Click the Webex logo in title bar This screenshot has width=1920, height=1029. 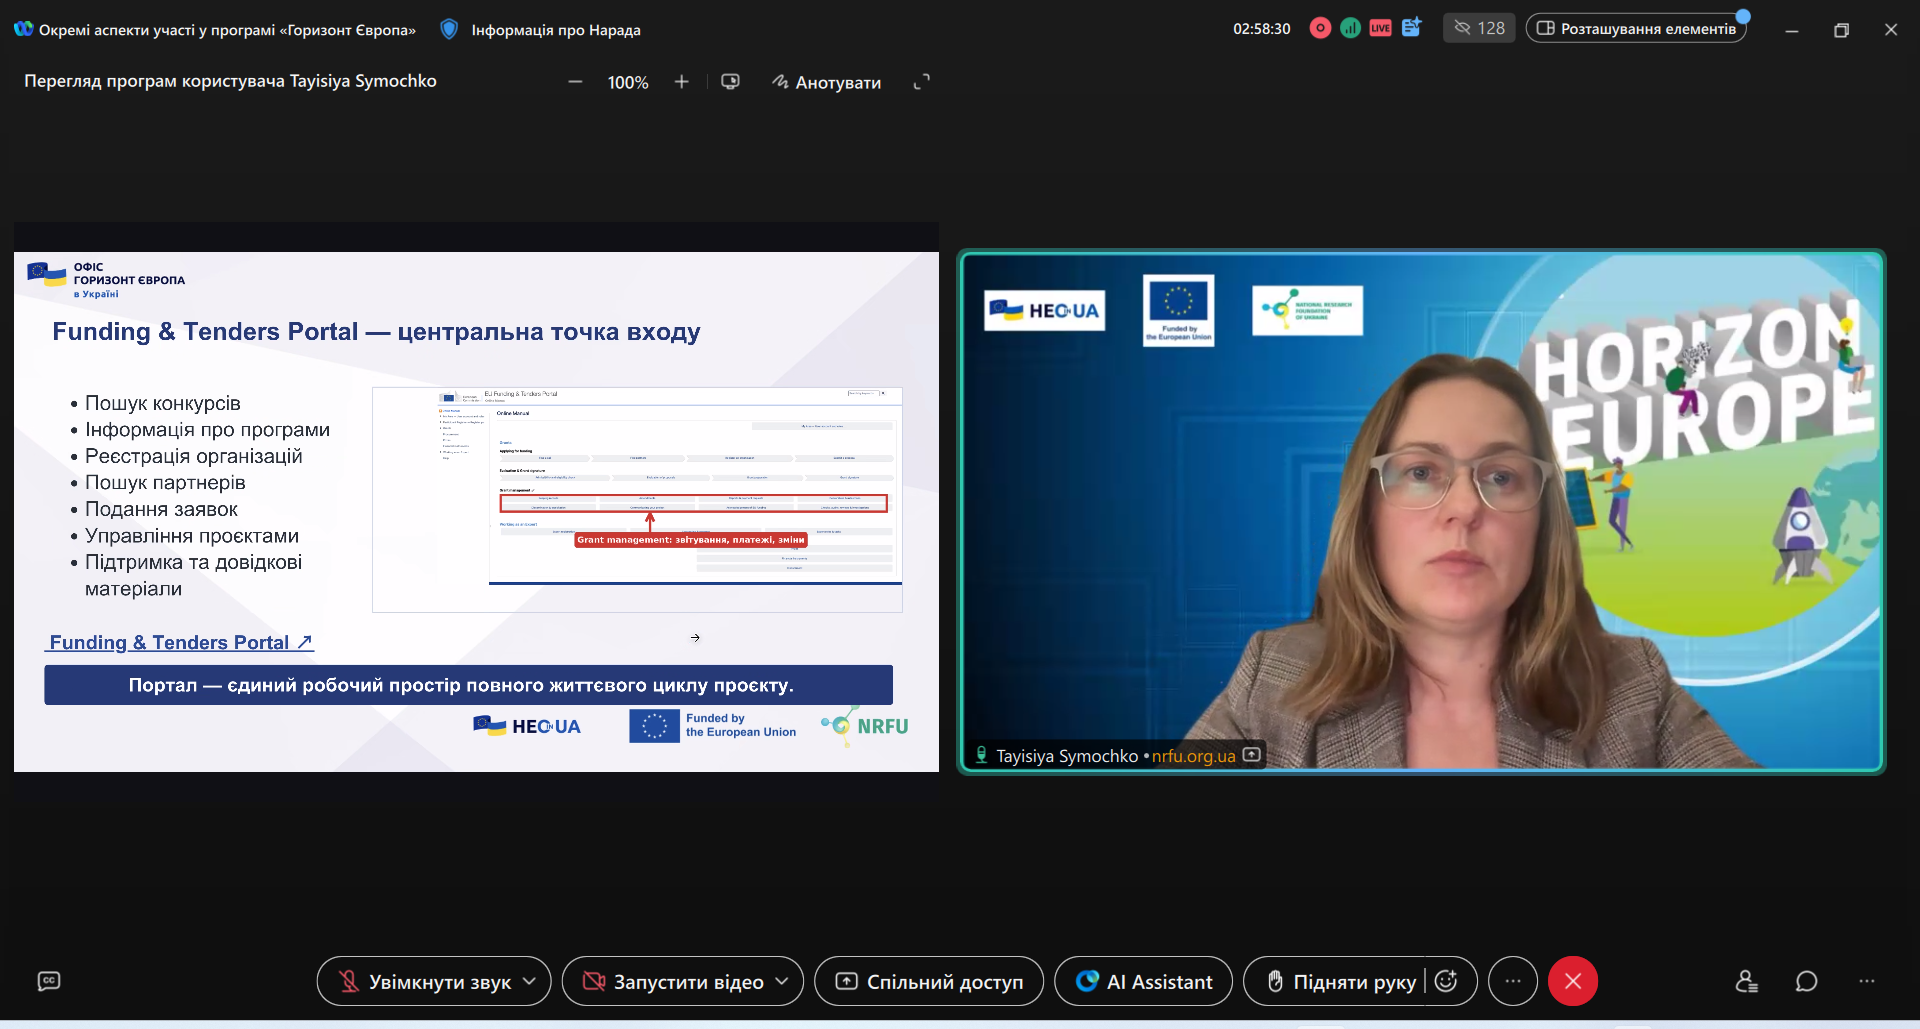tap(23, 29)
